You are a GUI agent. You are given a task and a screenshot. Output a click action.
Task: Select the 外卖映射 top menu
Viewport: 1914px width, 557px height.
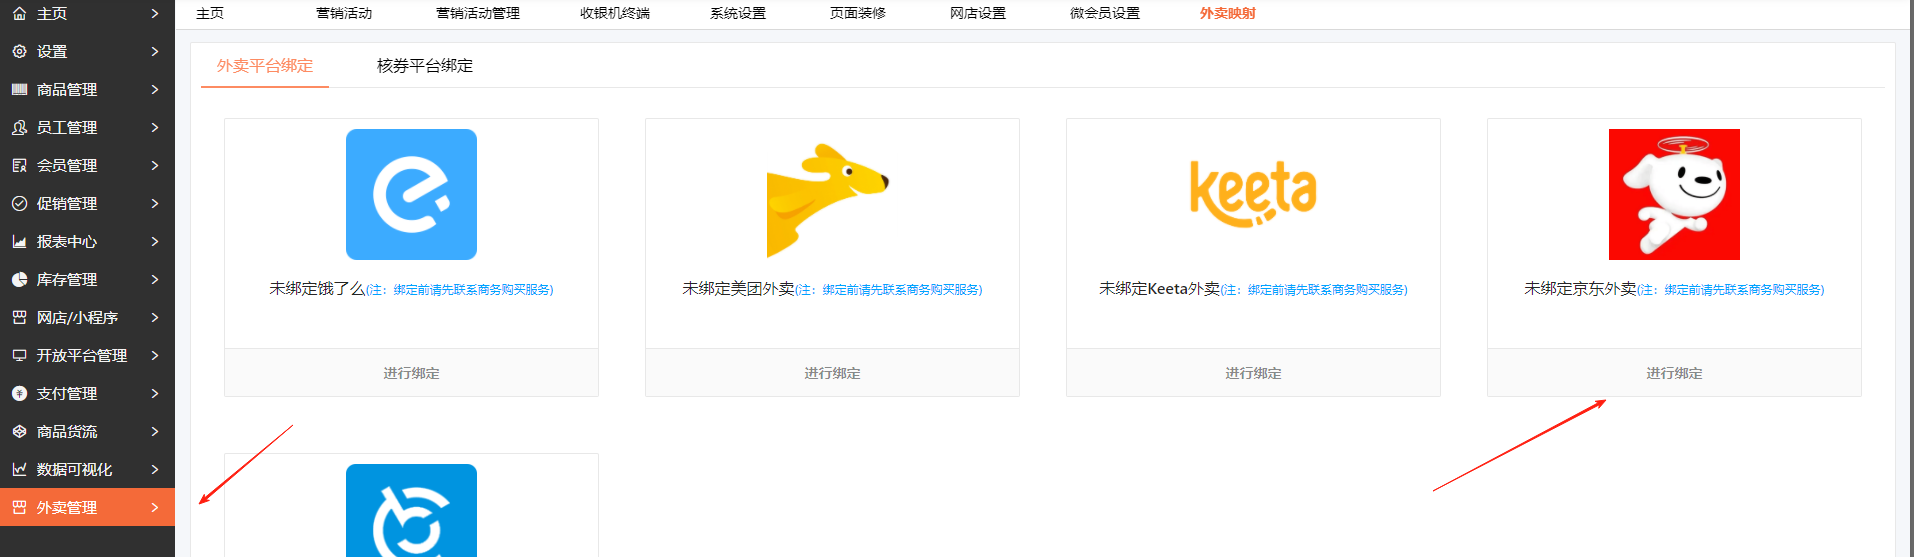tap(1228, 13)
